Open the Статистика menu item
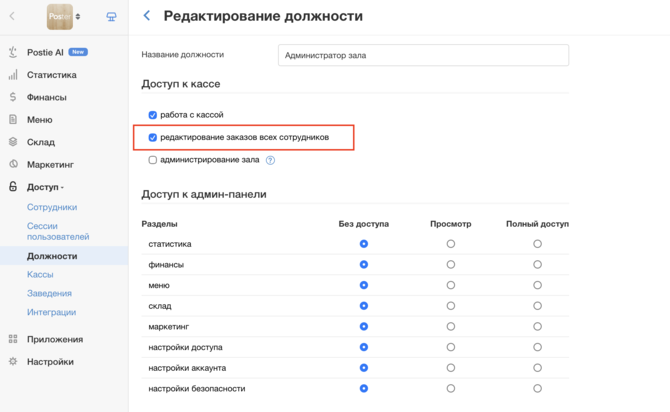 click(x=52, y=75)
